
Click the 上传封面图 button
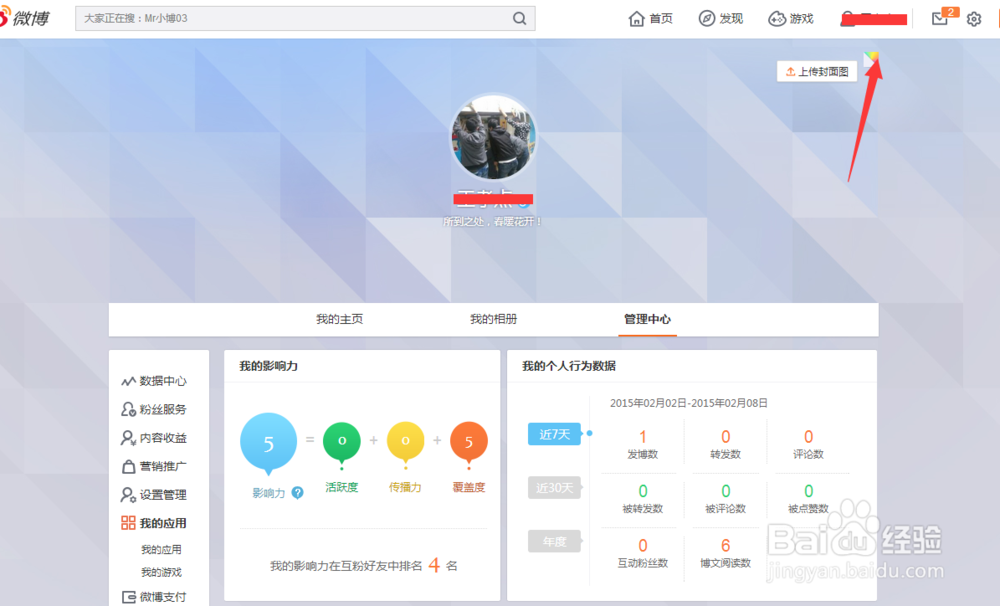(x=817, y=70)
